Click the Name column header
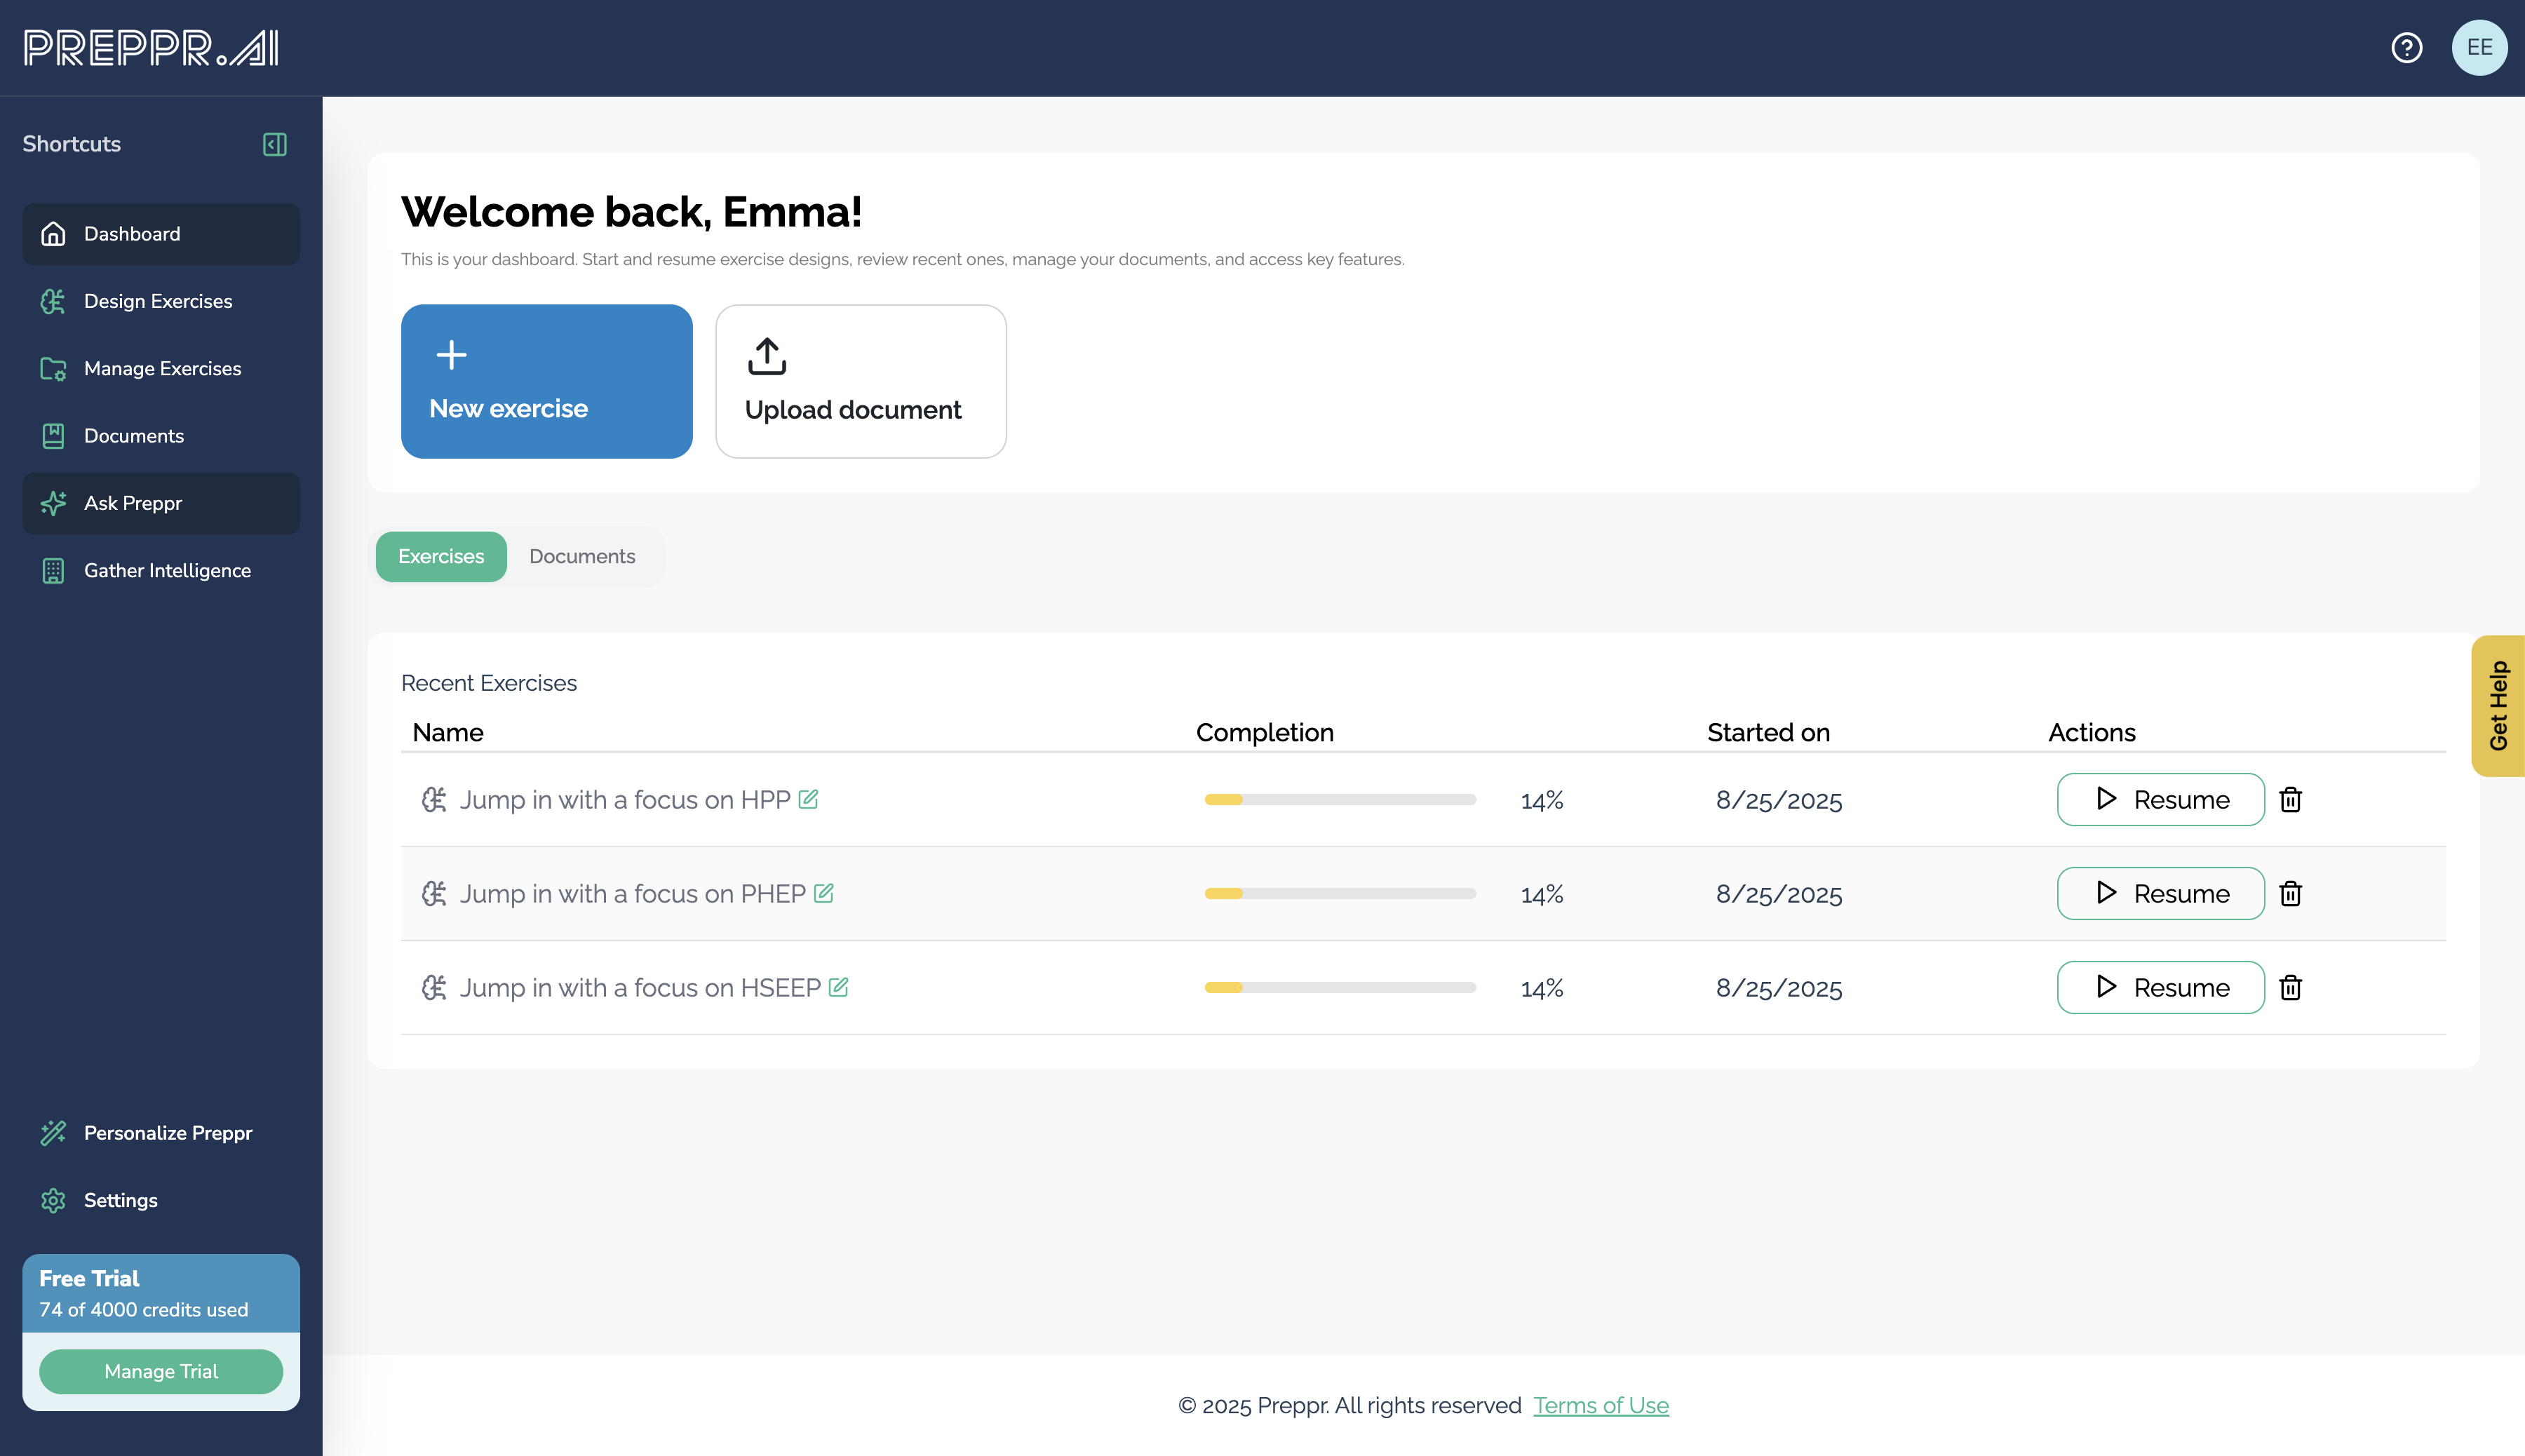Screen dimensions: 2525x1456 pyautogui.click(x=448, y=732)
